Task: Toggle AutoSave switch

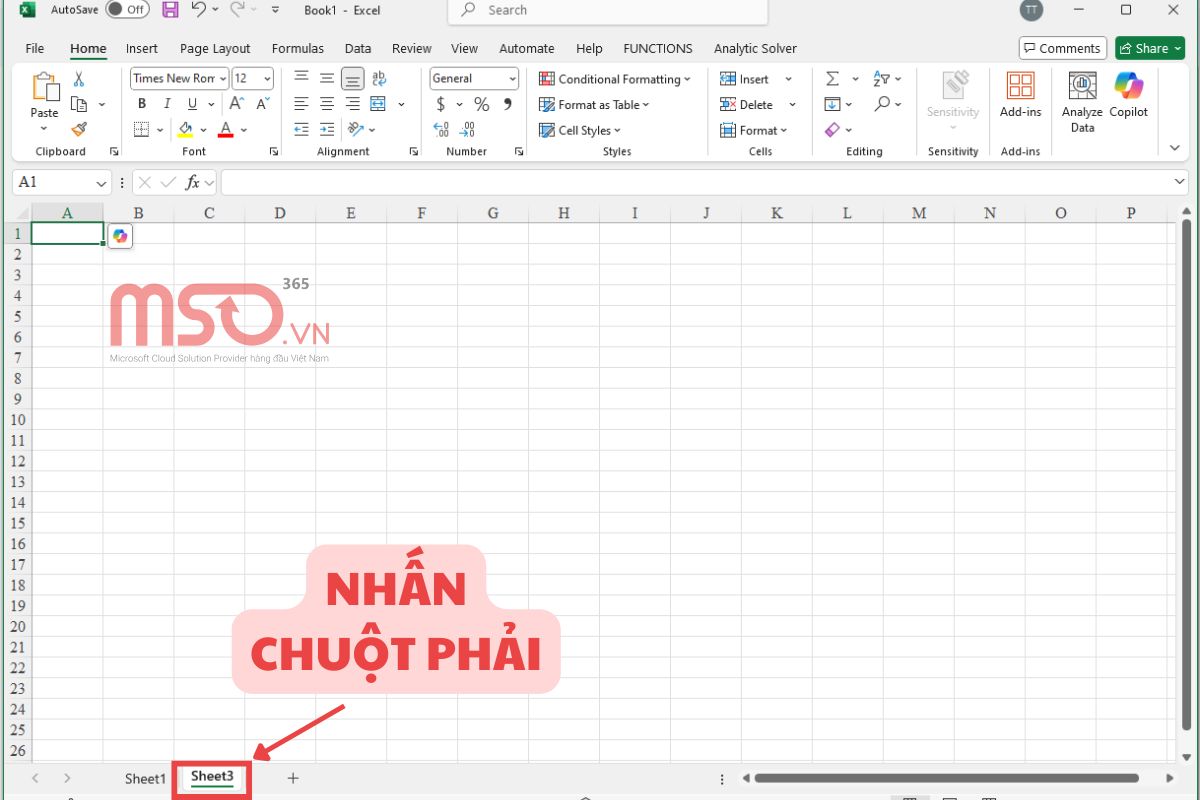Action: coord(127,10)
